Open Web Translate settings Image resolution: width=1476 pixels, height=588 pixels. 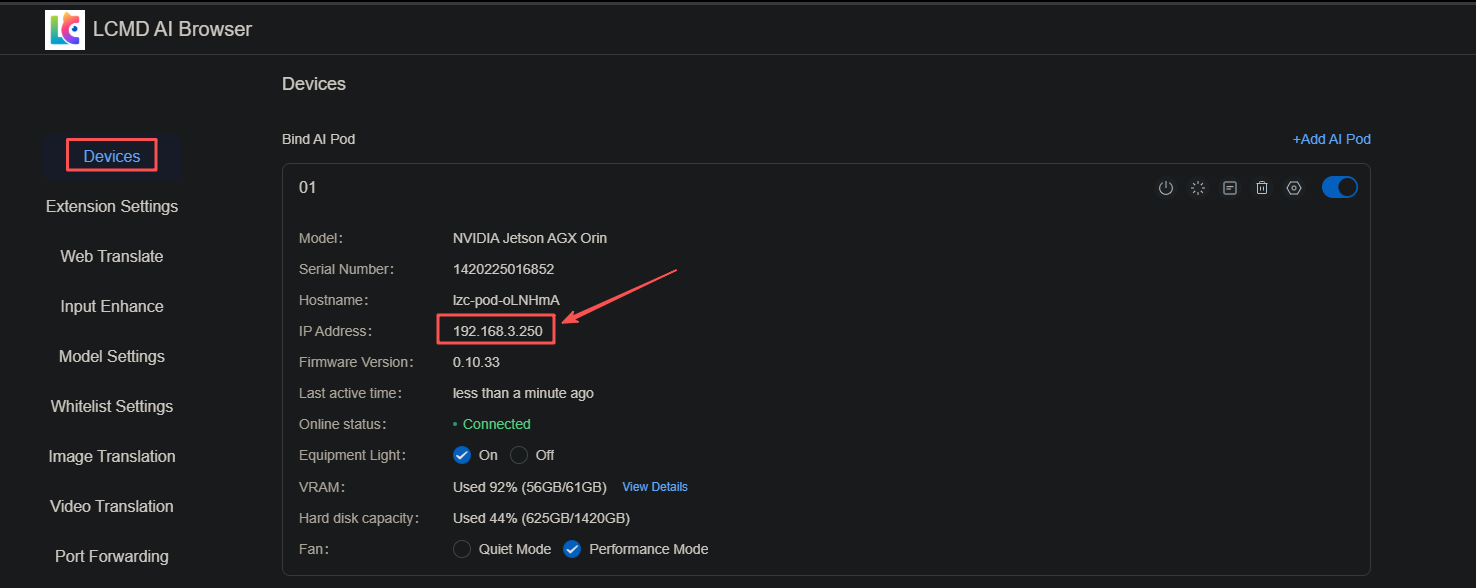click(112, 256)
